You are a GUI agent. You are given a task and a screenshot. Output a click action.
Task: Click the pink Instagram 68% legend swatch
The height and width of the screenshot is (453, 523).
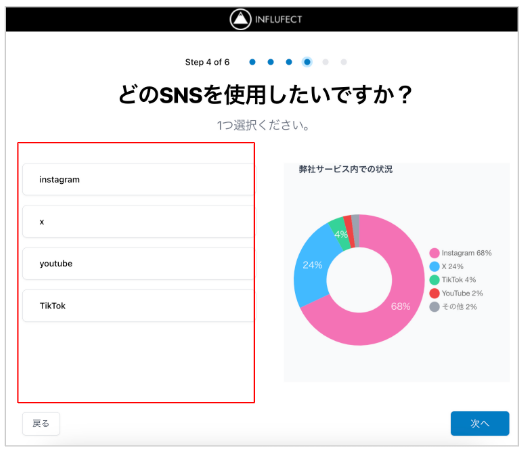point(434,253)
